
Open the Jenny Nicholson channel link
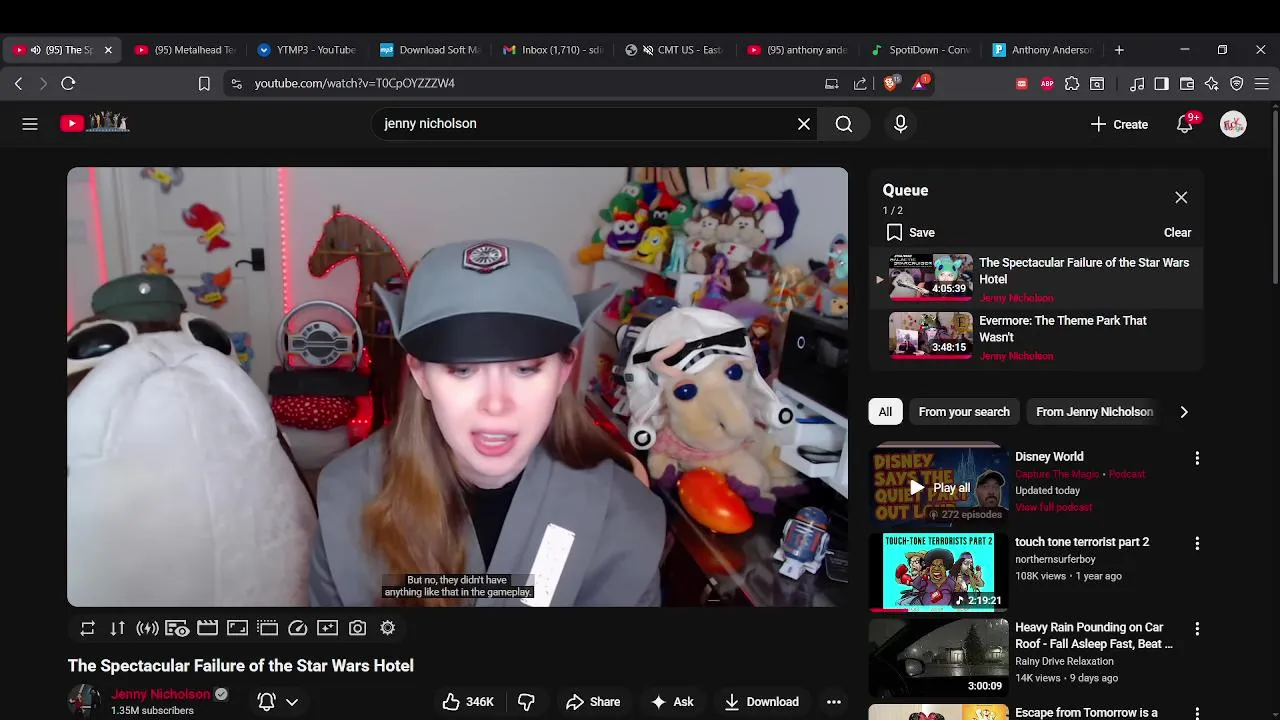(161, 694)
